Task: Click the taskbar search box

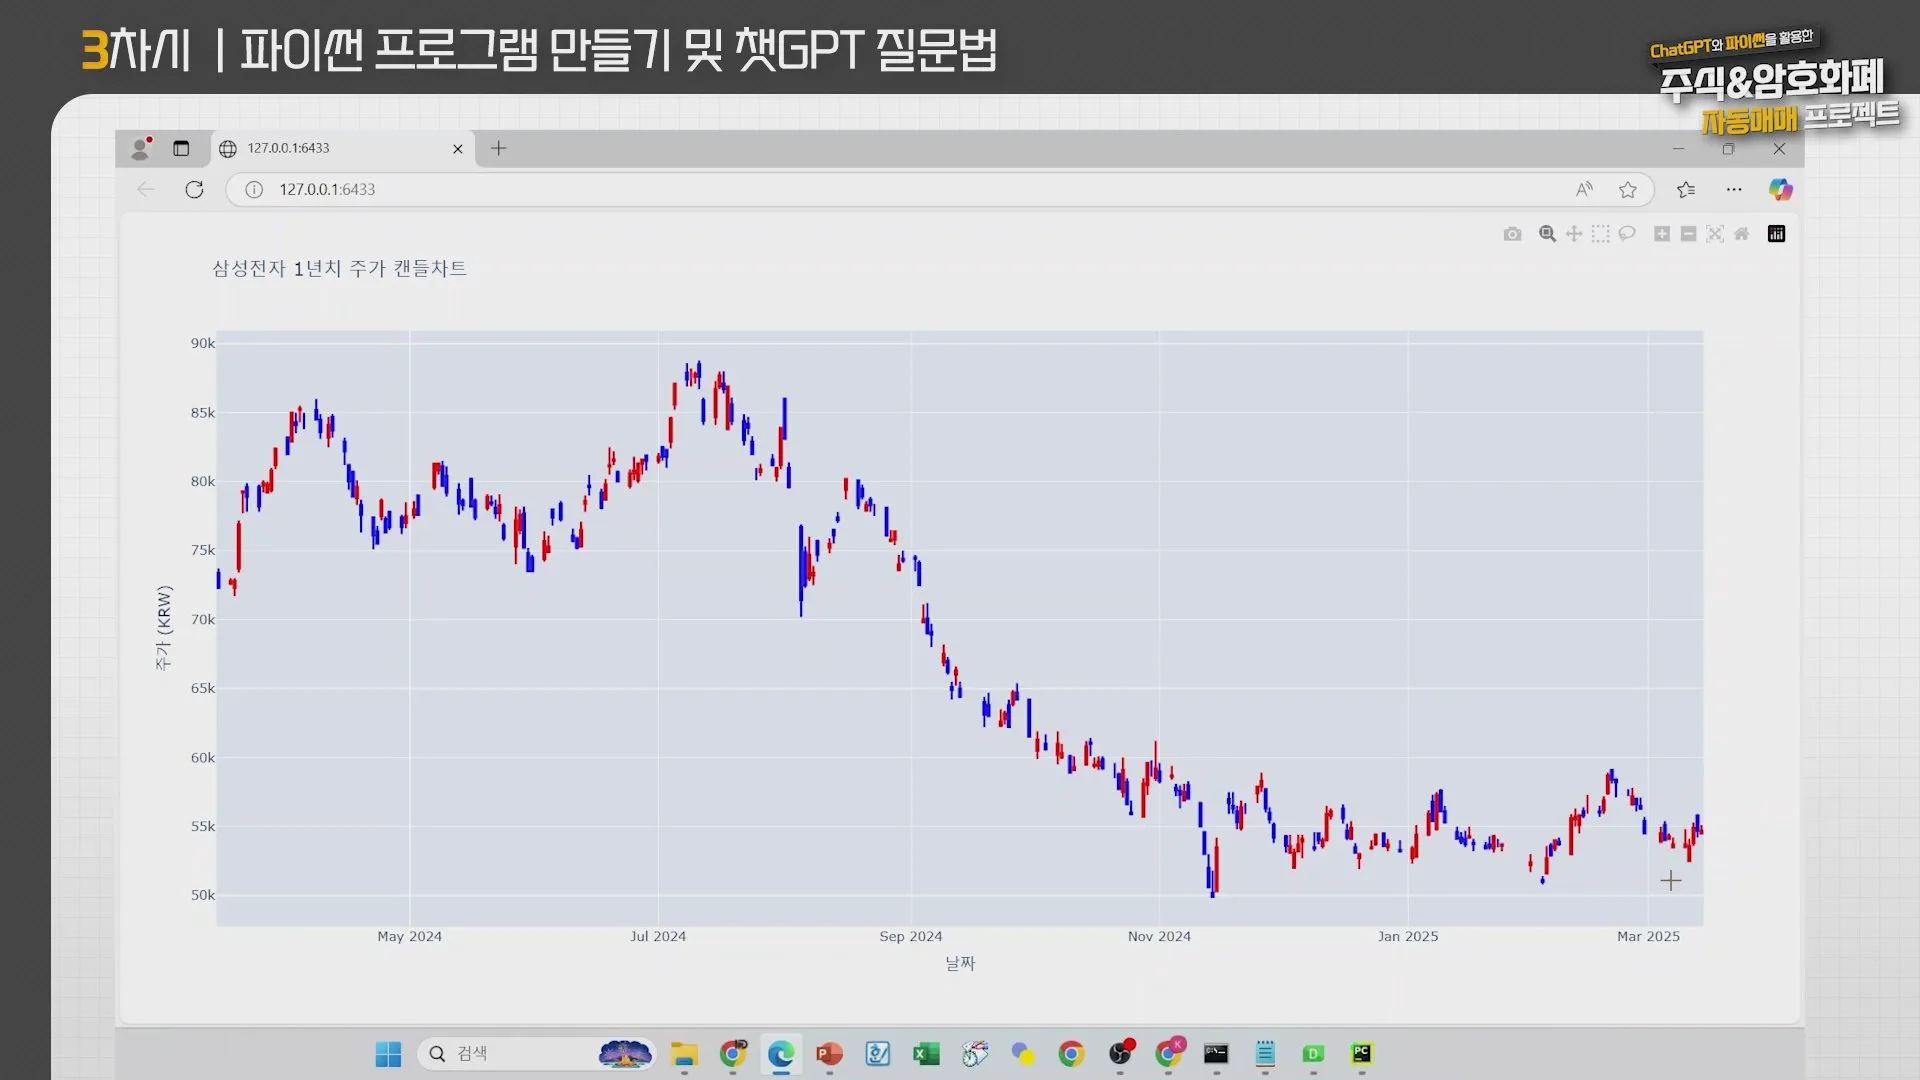Action: [536, 1054]
